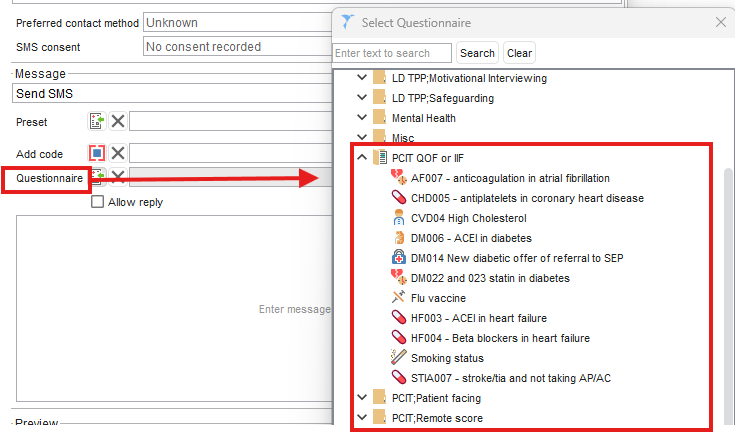Enable the Allow reply checkbox
Viewport: 735px width, 432px height.
98,201
